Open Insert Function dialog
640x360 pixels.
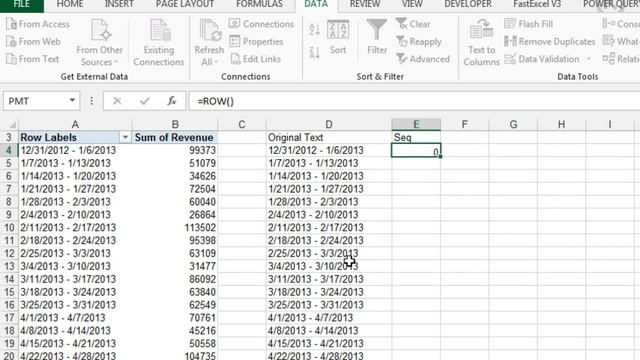click(x=172, y=101)
